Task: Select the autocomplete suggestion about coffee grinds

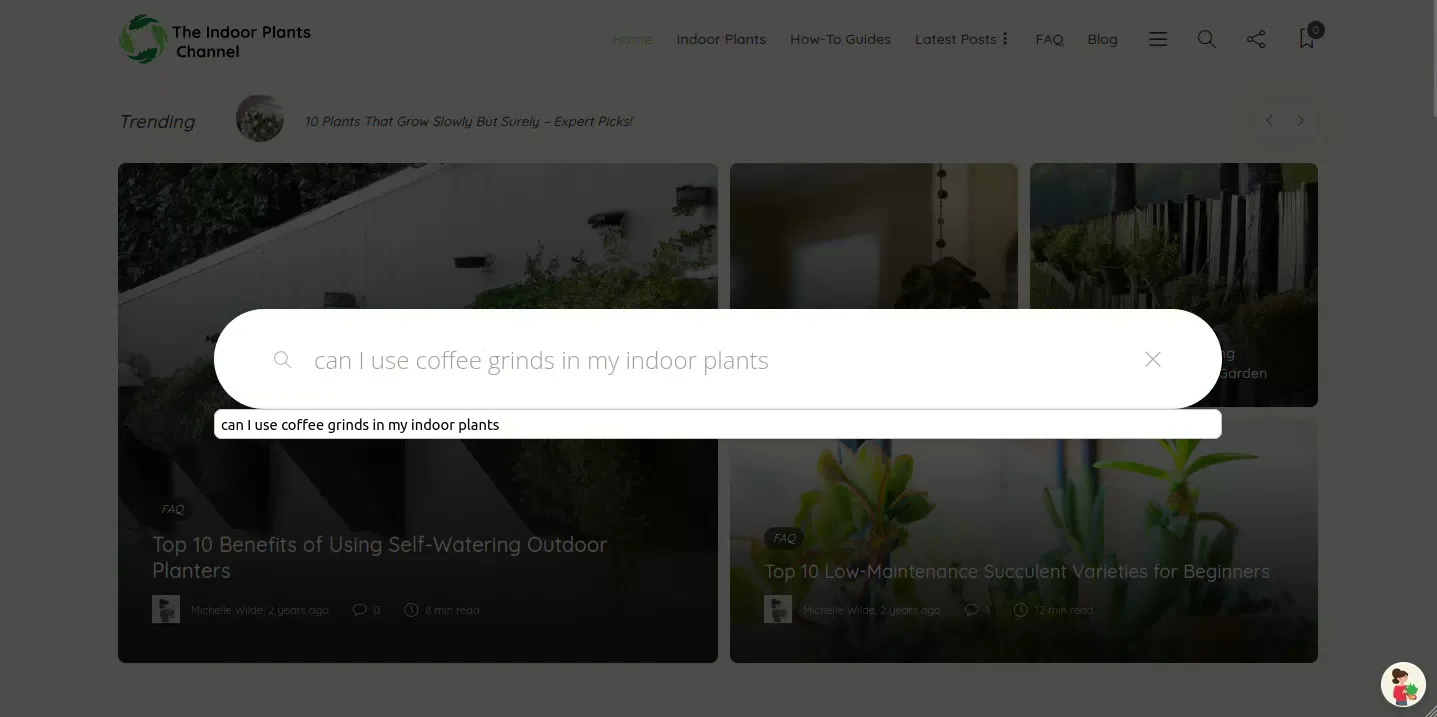Action: coord(717,424)
